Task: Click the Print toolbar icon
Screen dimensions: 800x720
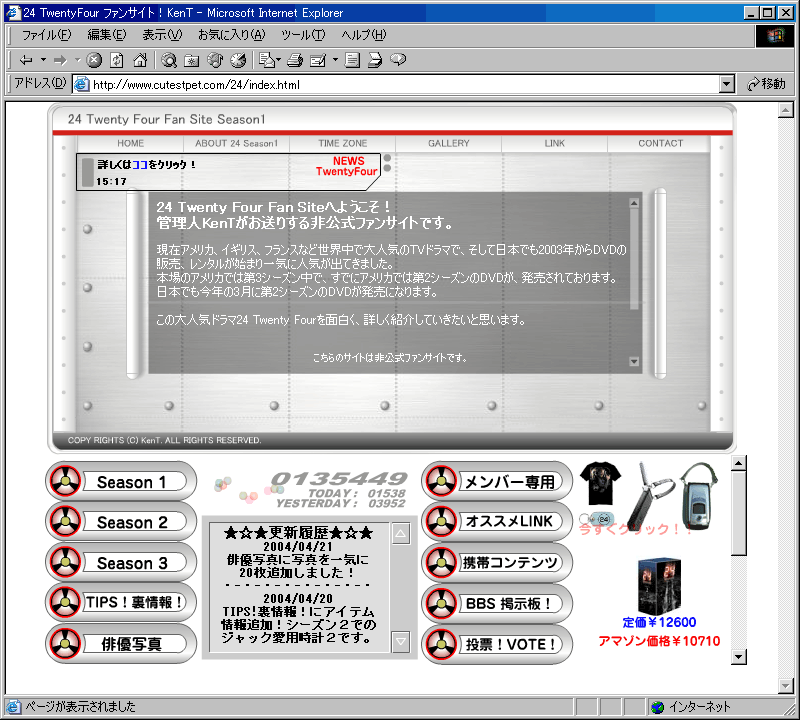Action: [295, 60]
